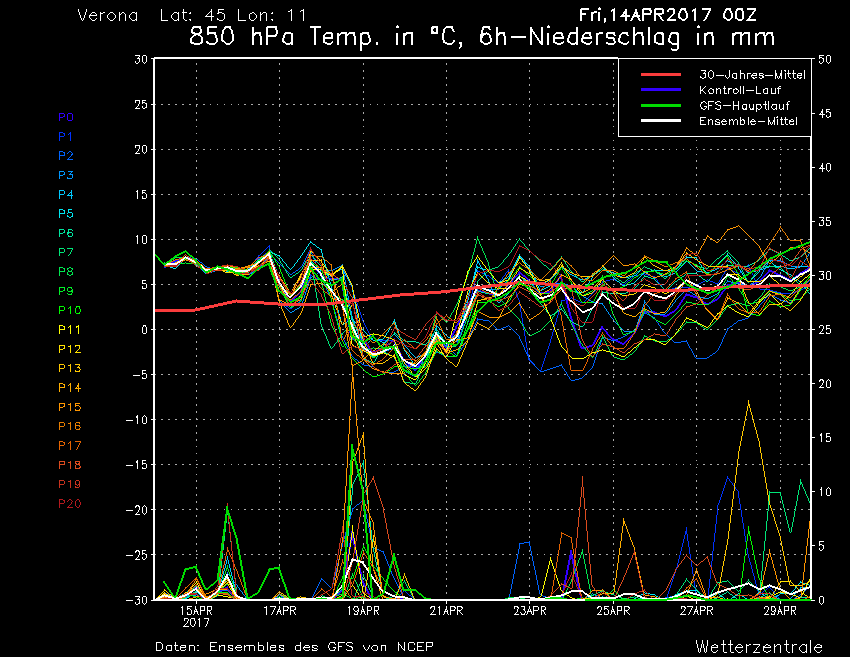850x657 pixels.
Task: Select the "30-Jahres-Mittel" legend label
Action: tap(752, 75)
